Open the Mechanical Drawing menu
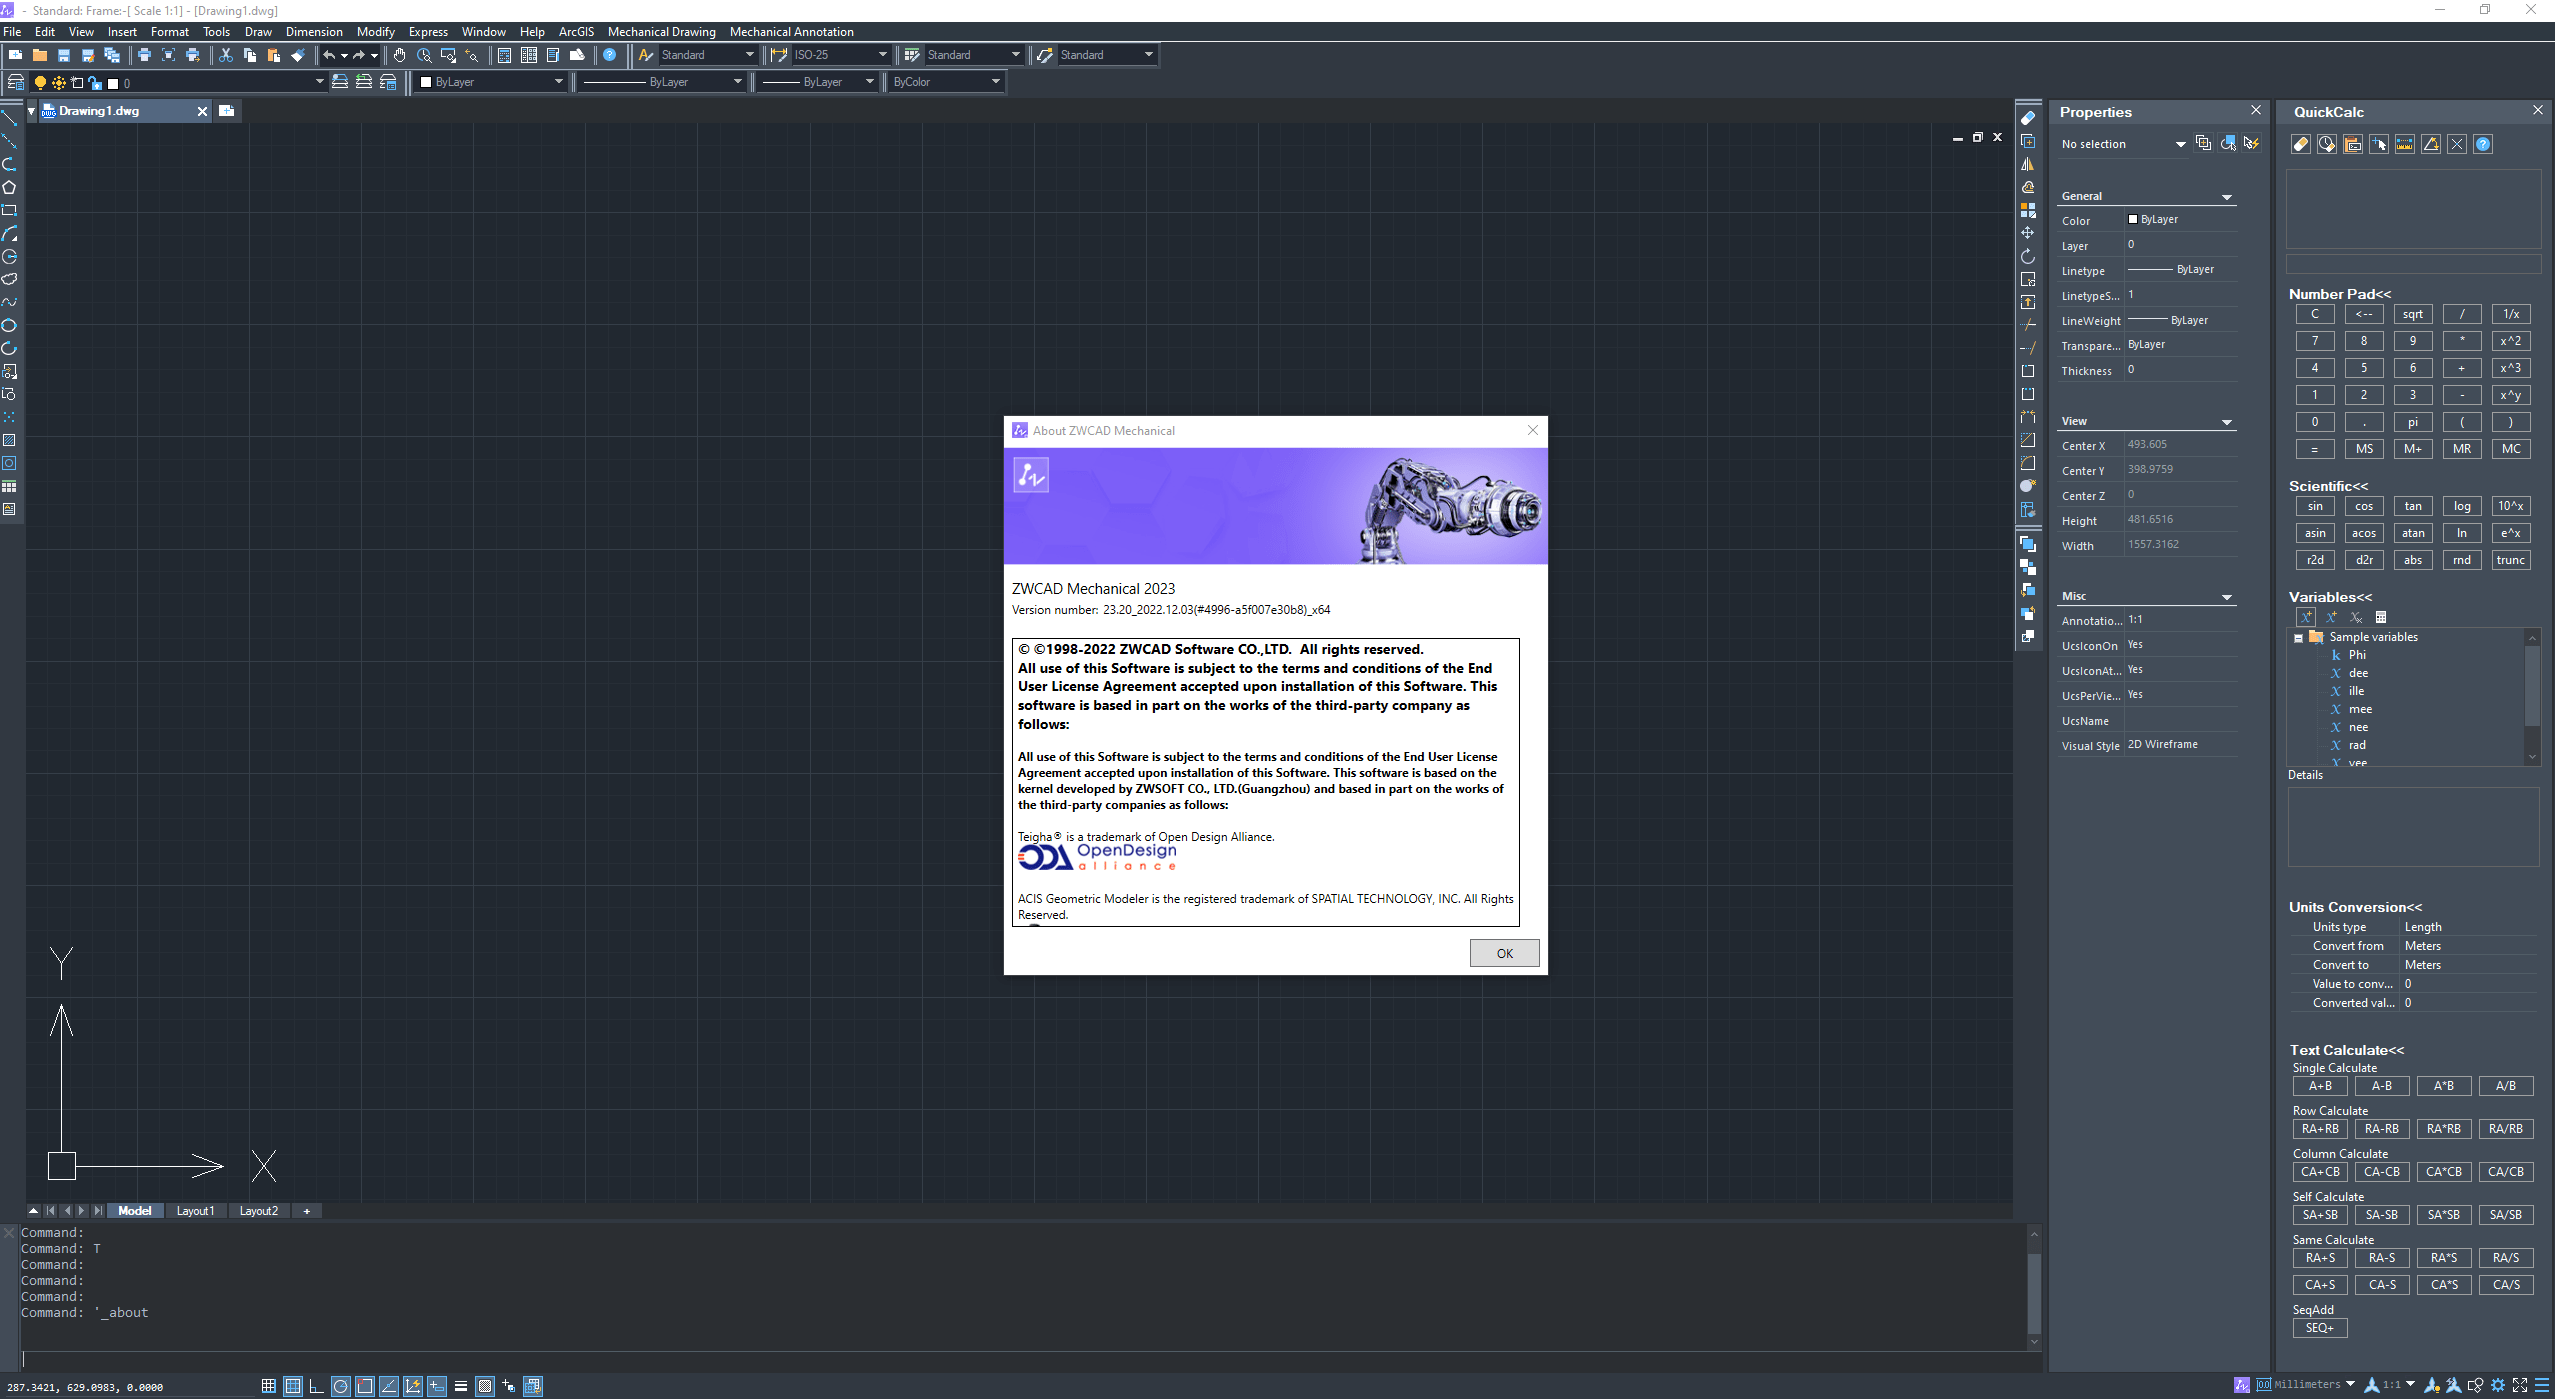This screenshot has width=2555, height=1399. point(661,32)
